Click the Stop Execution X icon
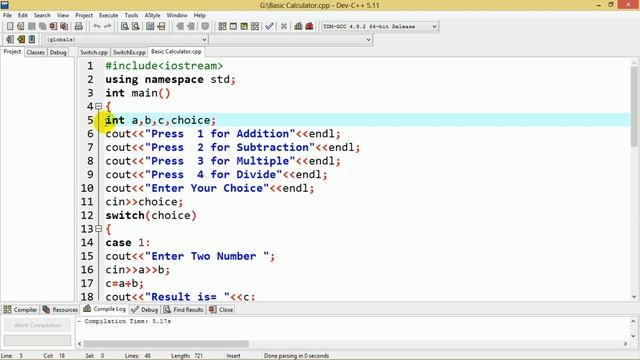Viewport: 640px width, 360px height. coord(284,26)
